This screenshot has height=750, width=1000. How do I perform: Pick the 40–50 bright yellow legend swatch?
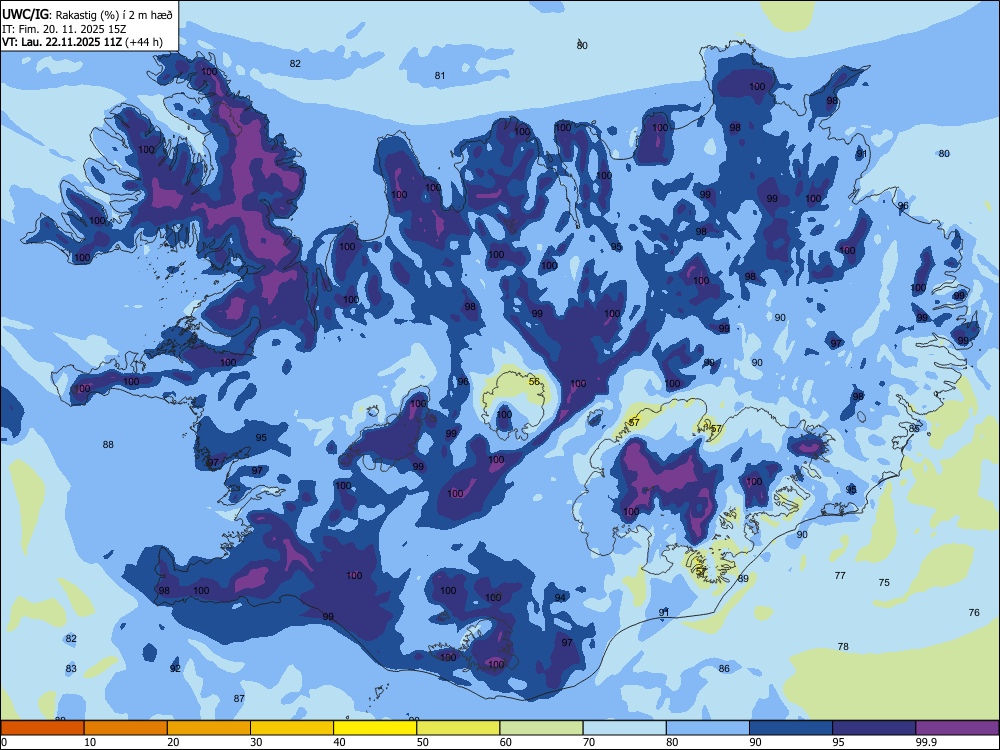click(375, 728)
